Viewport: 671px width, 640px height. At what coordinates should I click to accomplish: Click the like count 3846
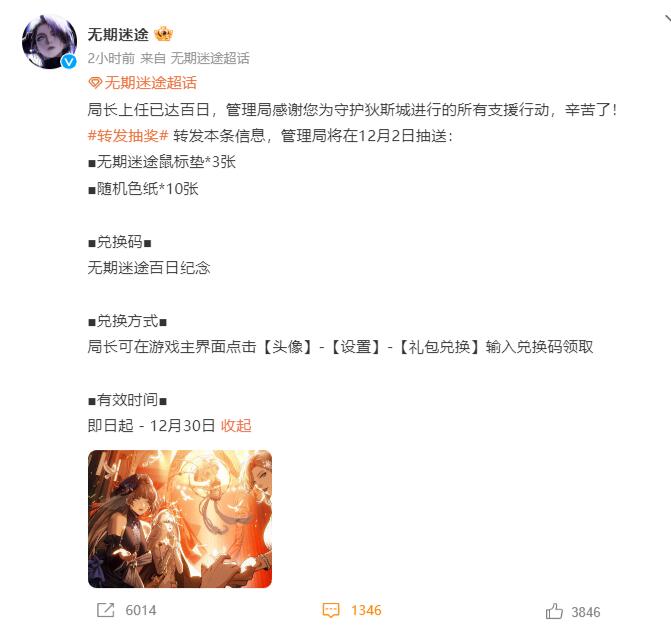coord(586,612)
